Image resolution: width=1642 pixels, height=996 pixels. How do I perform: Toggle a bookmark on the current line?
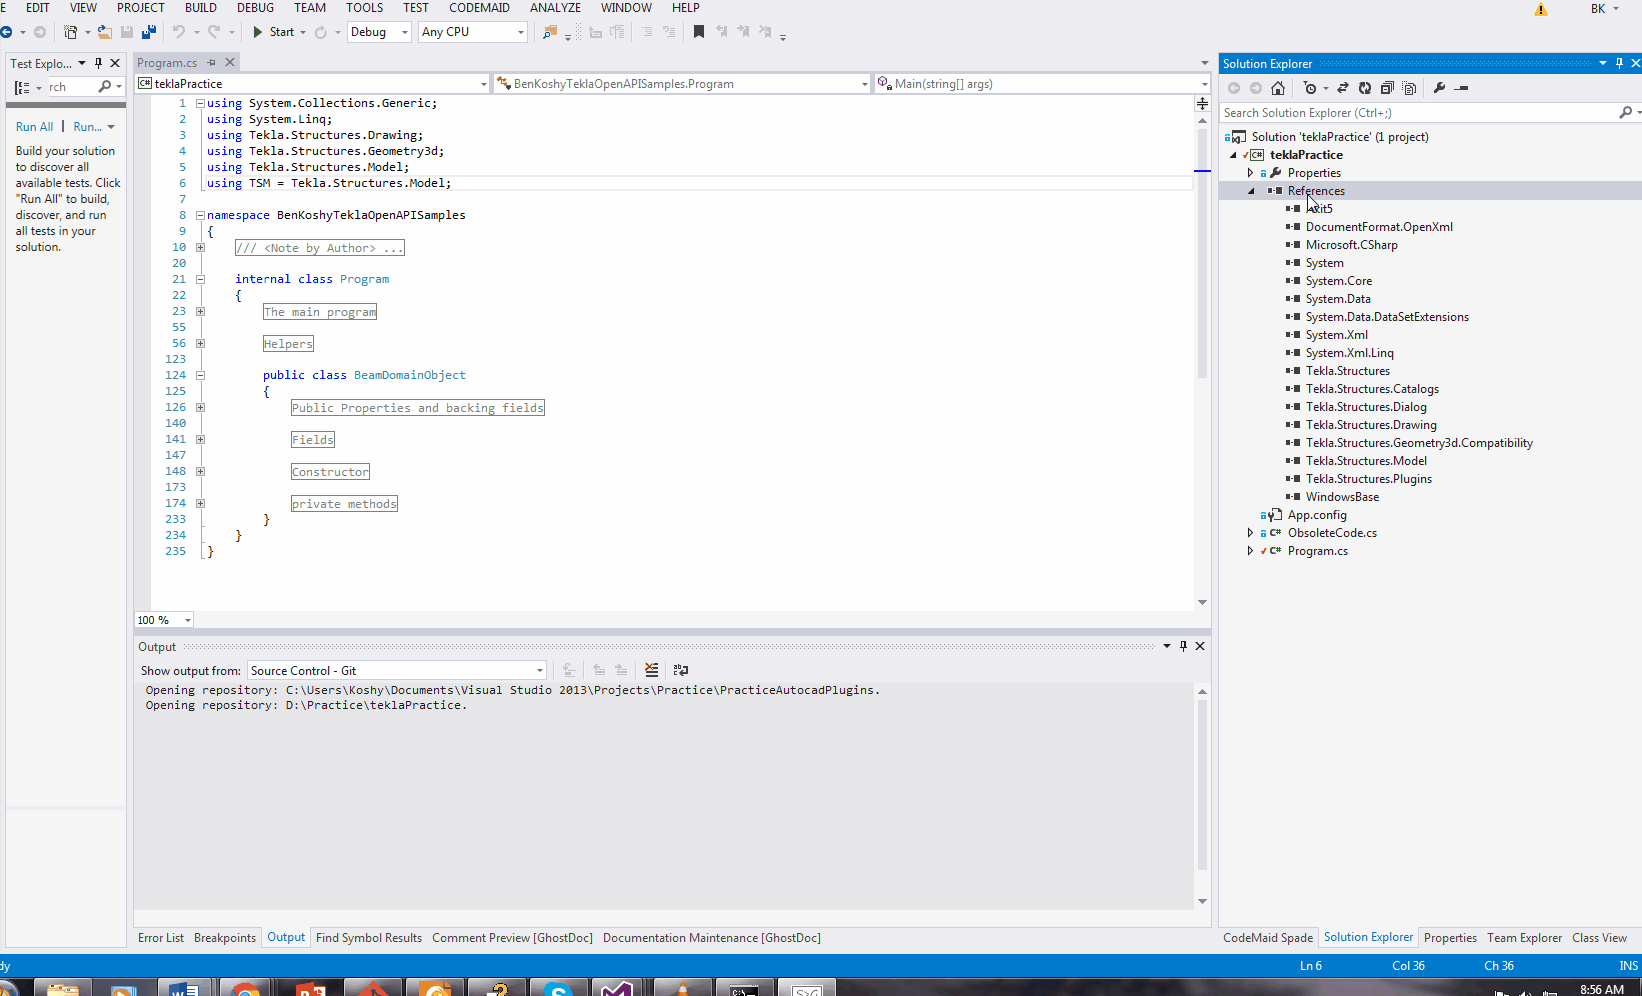[x=698, y=31]
